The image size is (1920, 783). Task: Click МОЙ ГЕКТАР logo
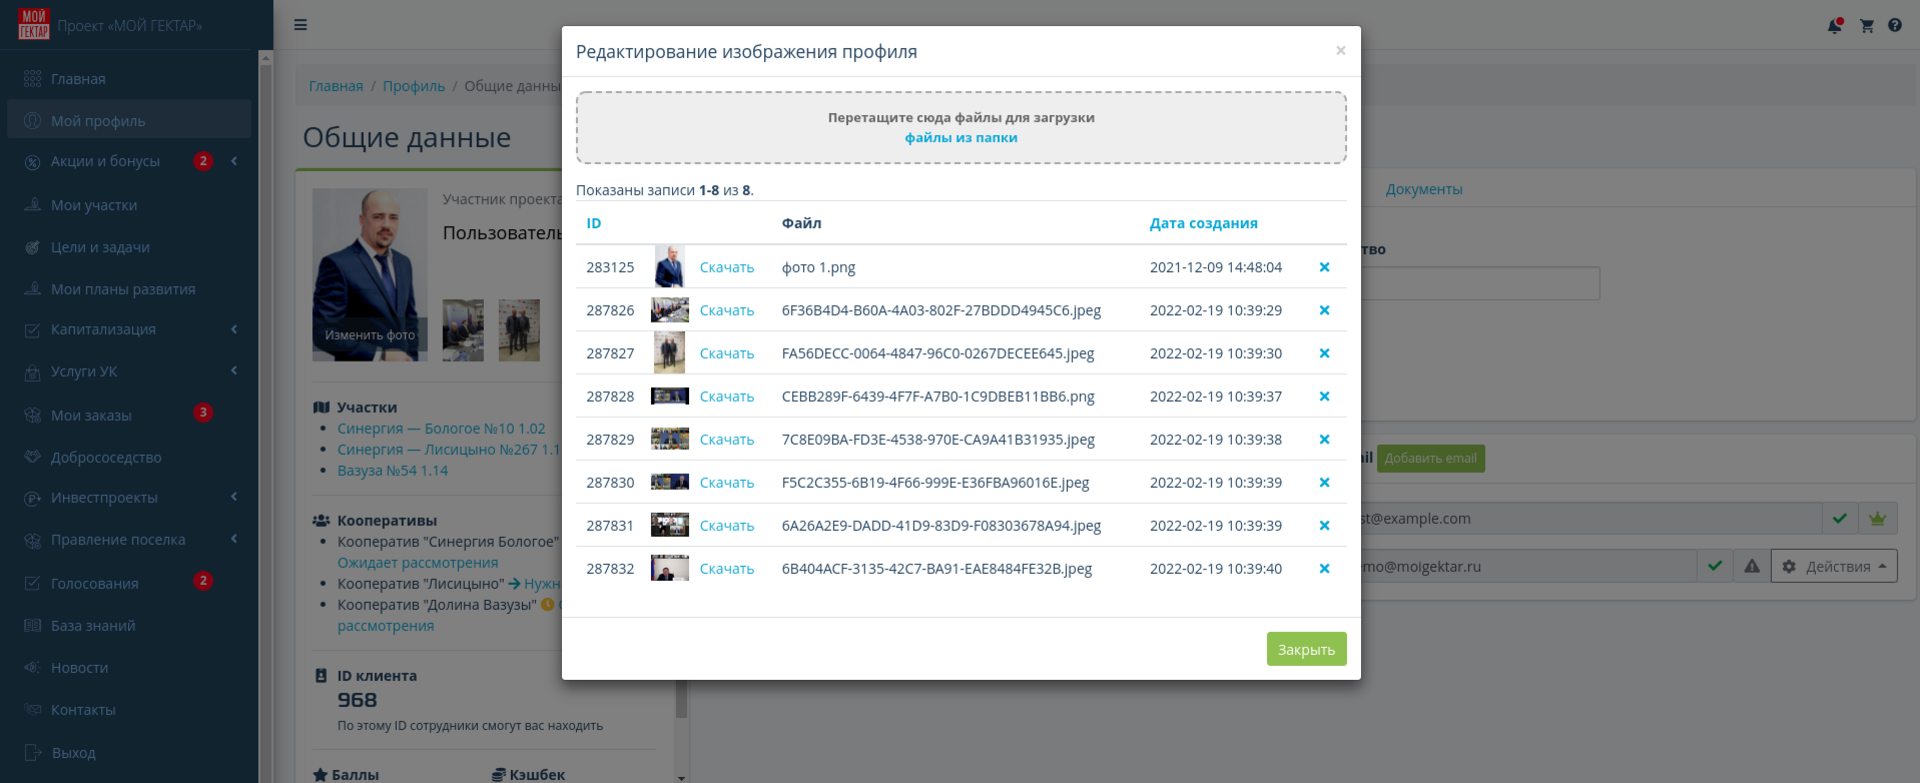33,24
